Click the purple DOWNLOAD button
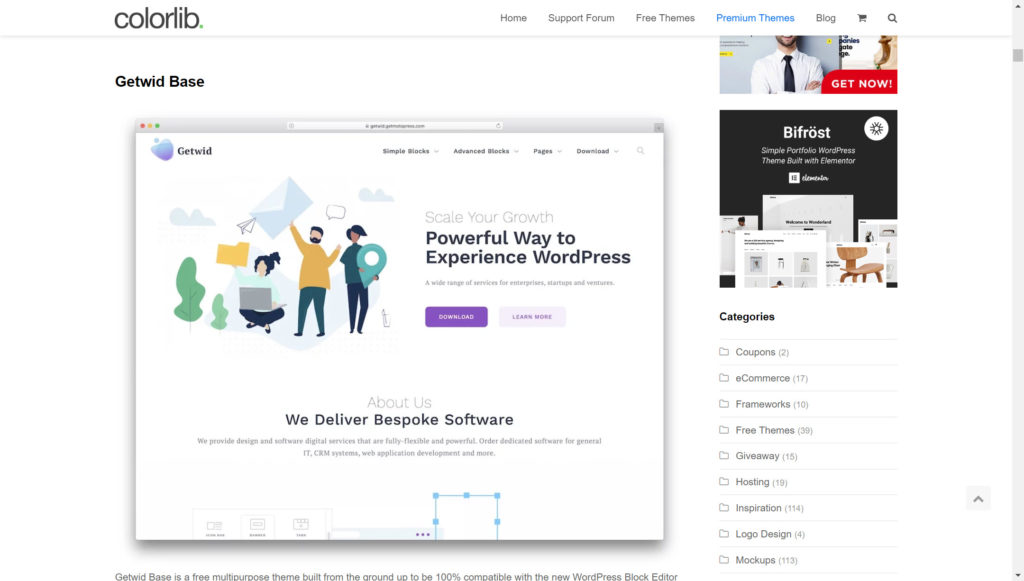Screen dimensions: 1024x581 tap(456, 317)
